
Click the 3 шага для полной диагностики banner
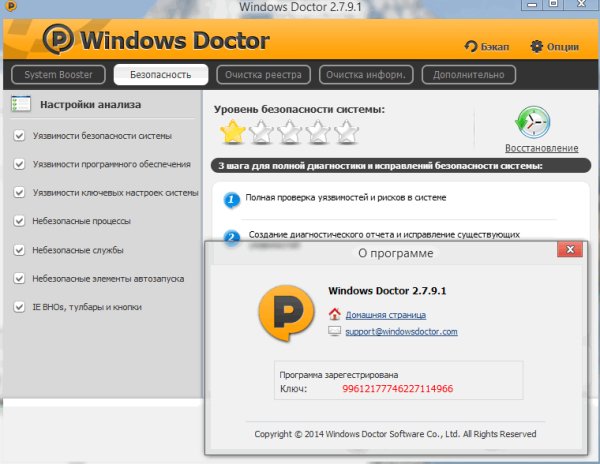pyautogui.click(x=401, y=166)
